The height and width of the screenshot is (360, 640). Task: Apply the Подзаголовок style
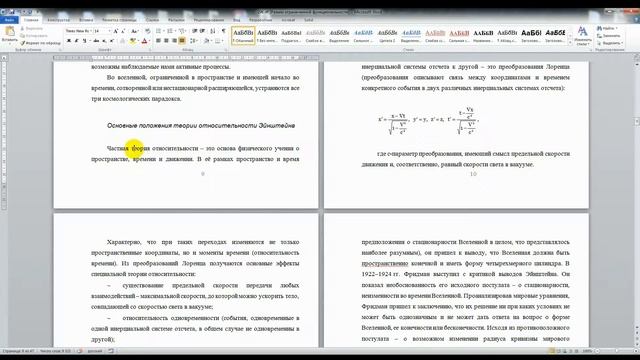tap(291, 36)
